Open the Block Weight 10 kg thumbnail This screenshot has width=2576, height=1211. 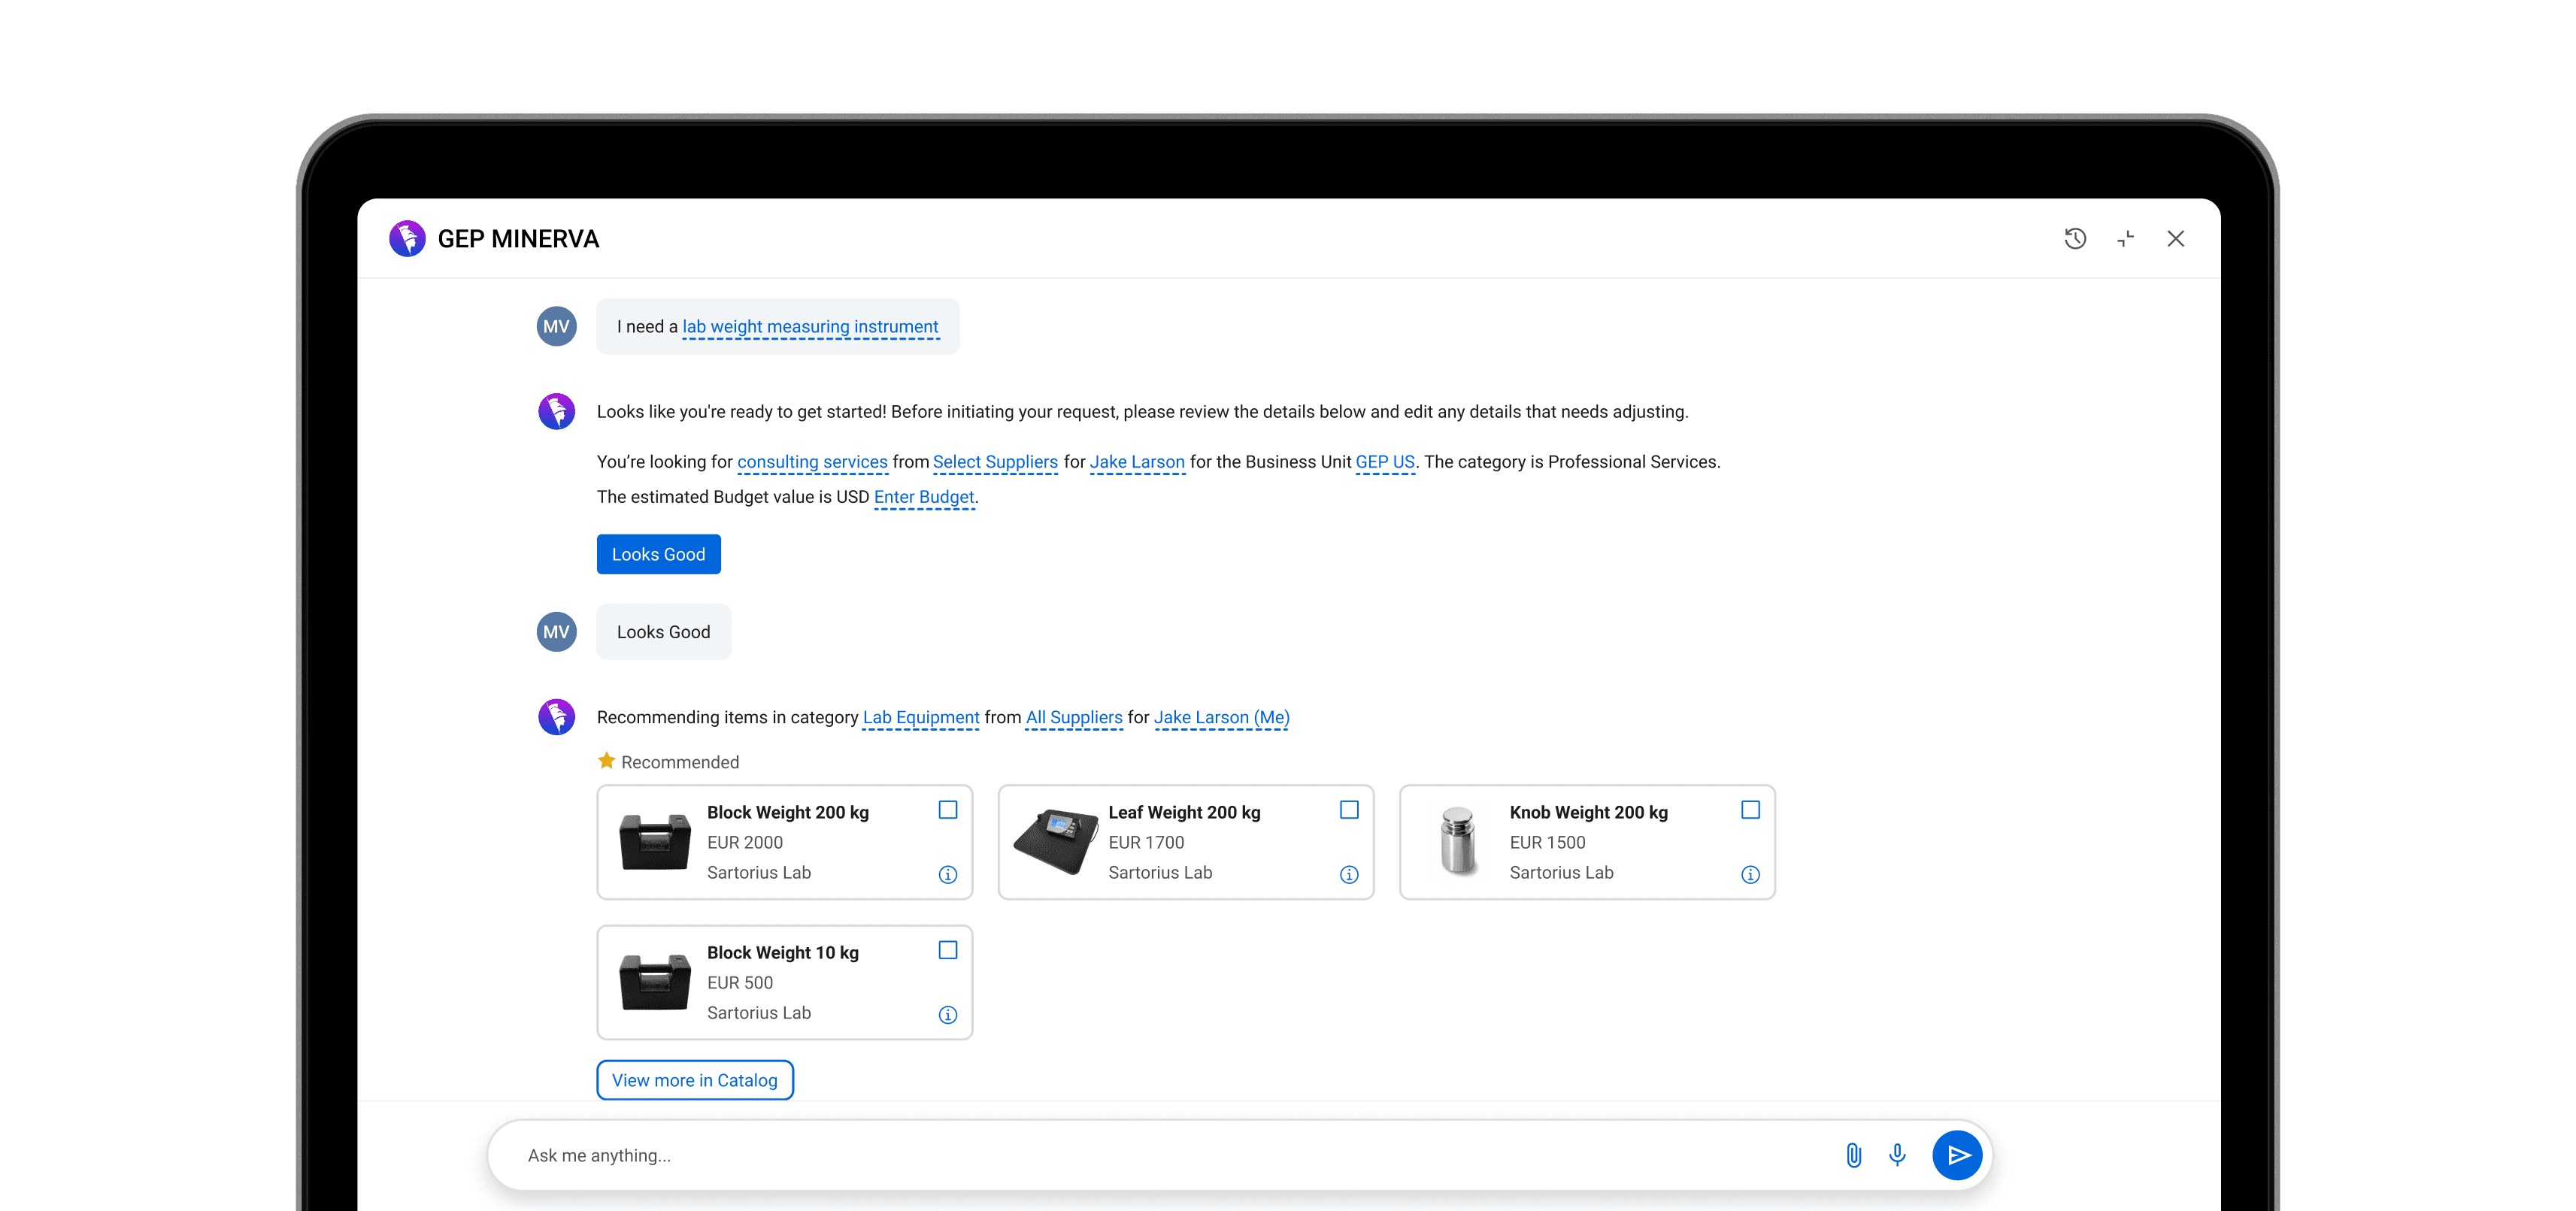tap(655, 982)
